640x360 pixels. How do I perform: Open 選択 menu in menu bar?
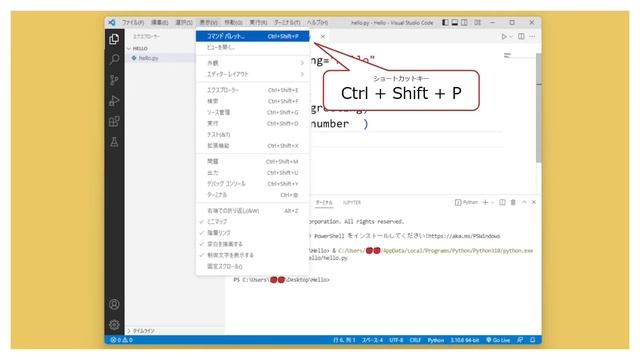(184, 22)
